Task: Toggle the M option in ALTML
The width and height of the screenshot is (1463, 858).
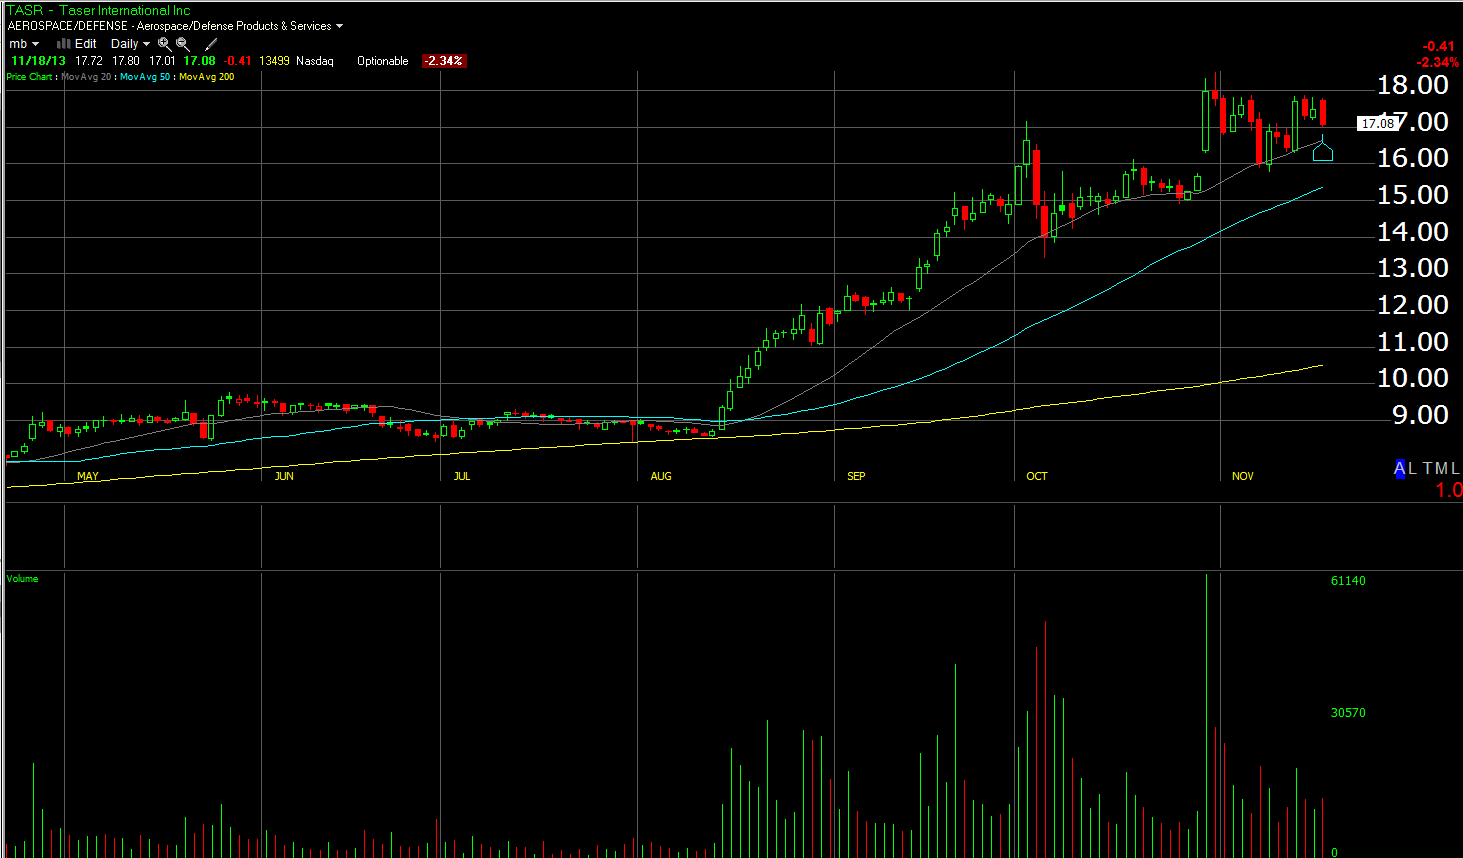Action: point(1442,469)
